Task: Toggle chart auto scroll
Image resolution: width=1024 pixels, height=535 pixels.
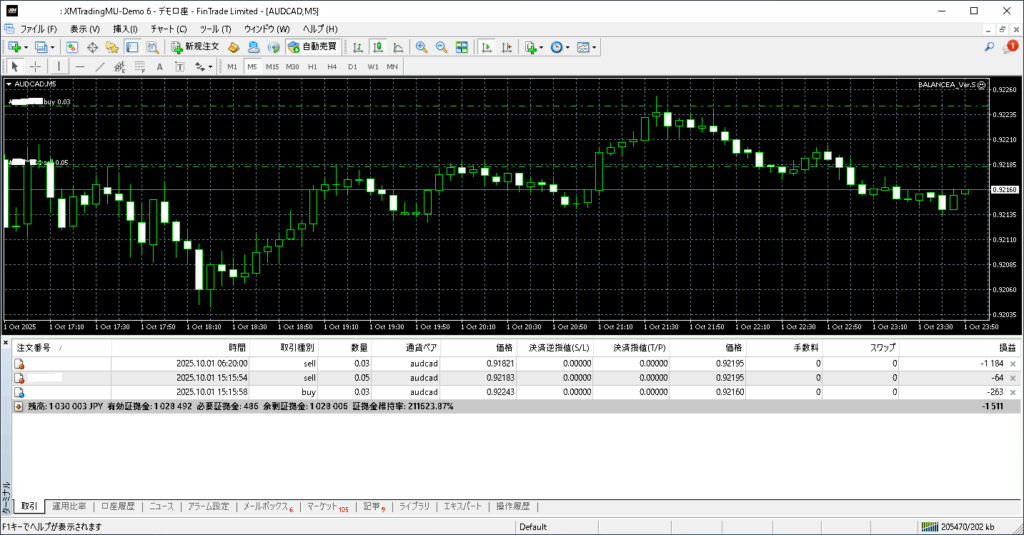Action: tap(486, 47)
